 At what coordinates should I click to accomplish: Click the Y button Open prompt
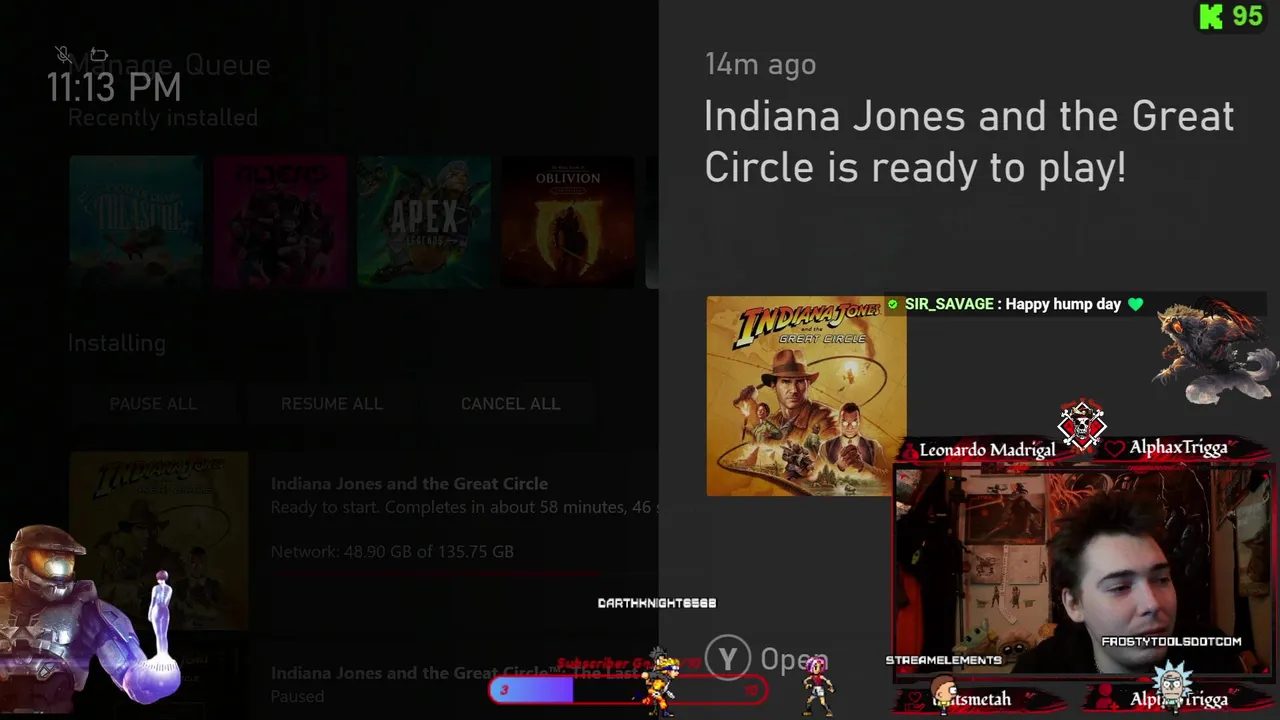767,659
